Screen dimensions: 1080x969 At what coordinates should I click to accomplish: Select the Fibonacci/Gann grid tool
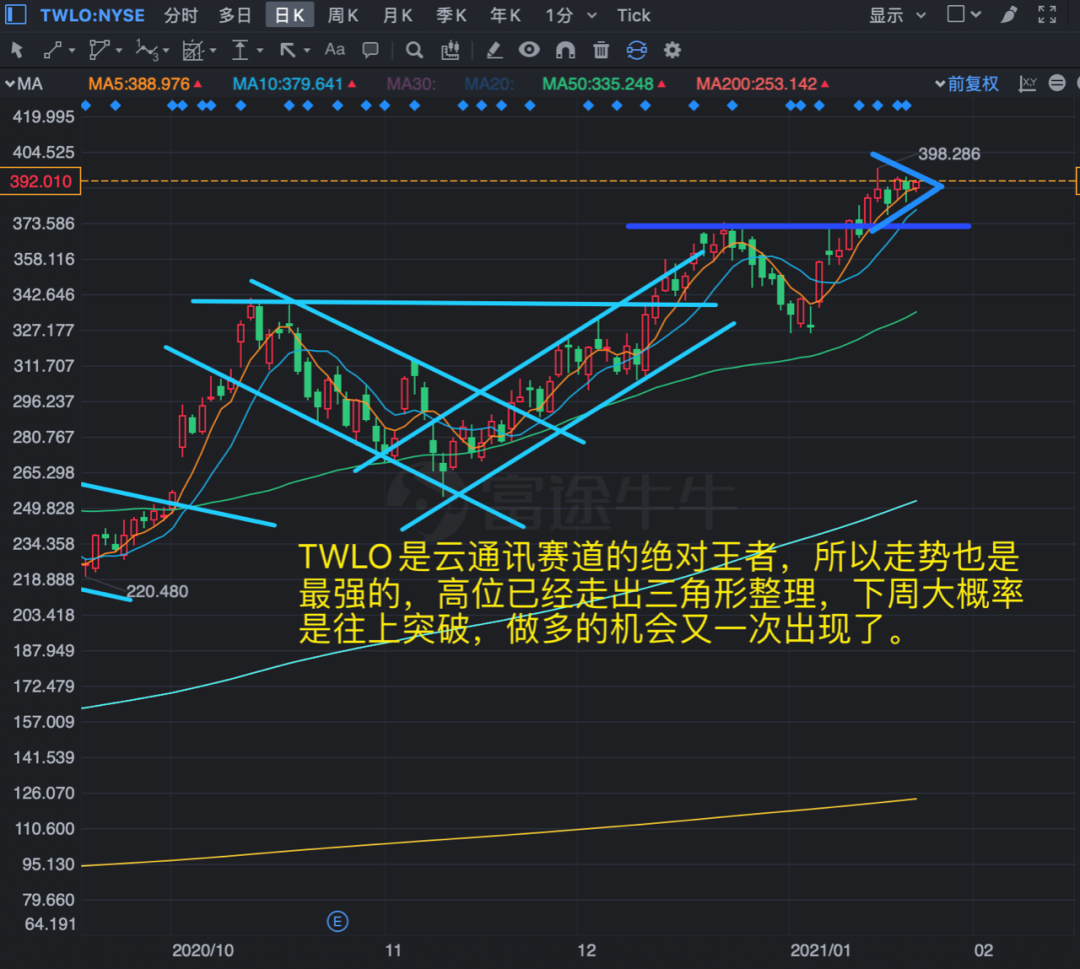[x=192, y=50]
